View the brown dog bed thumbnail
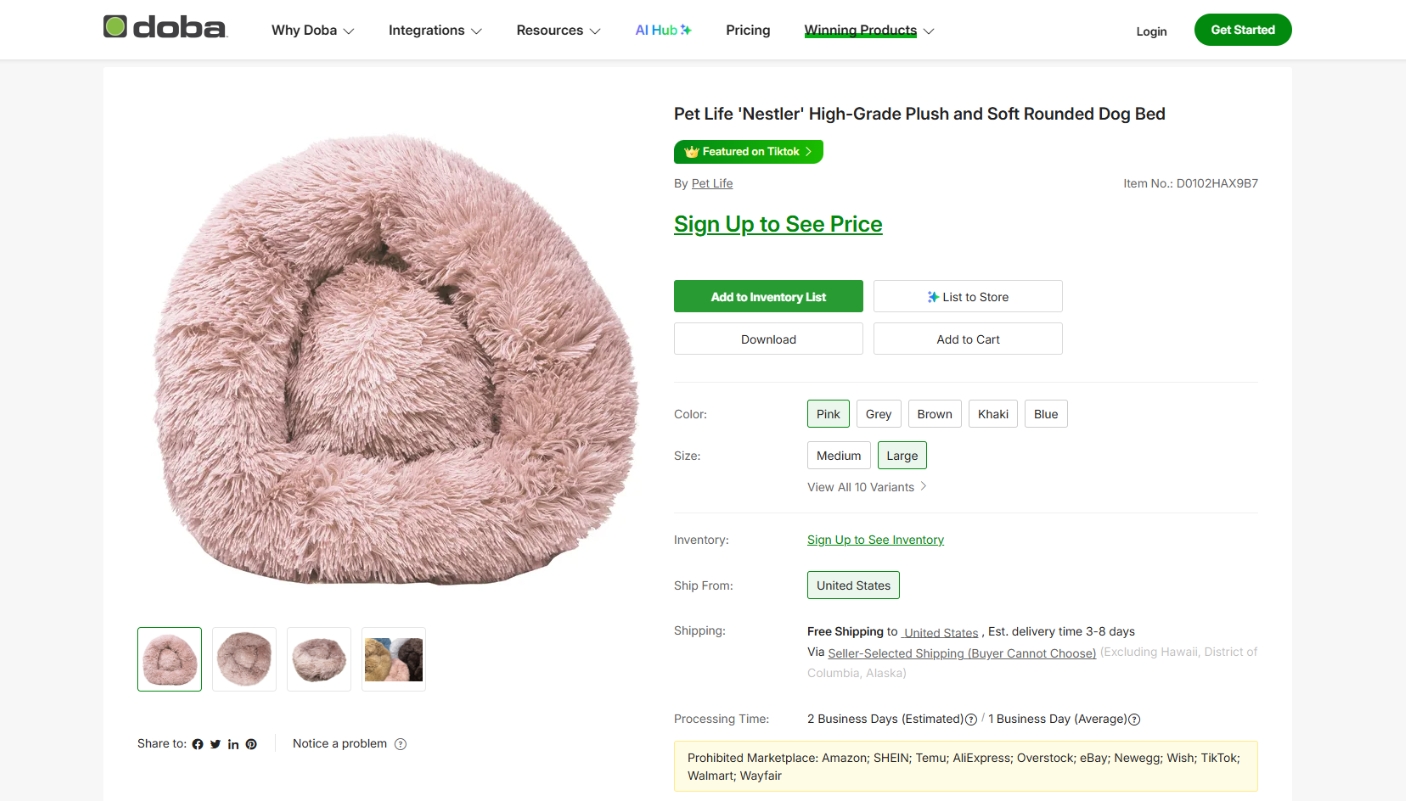Screen dimensions: 1406x801 click(x=318, y=659)
